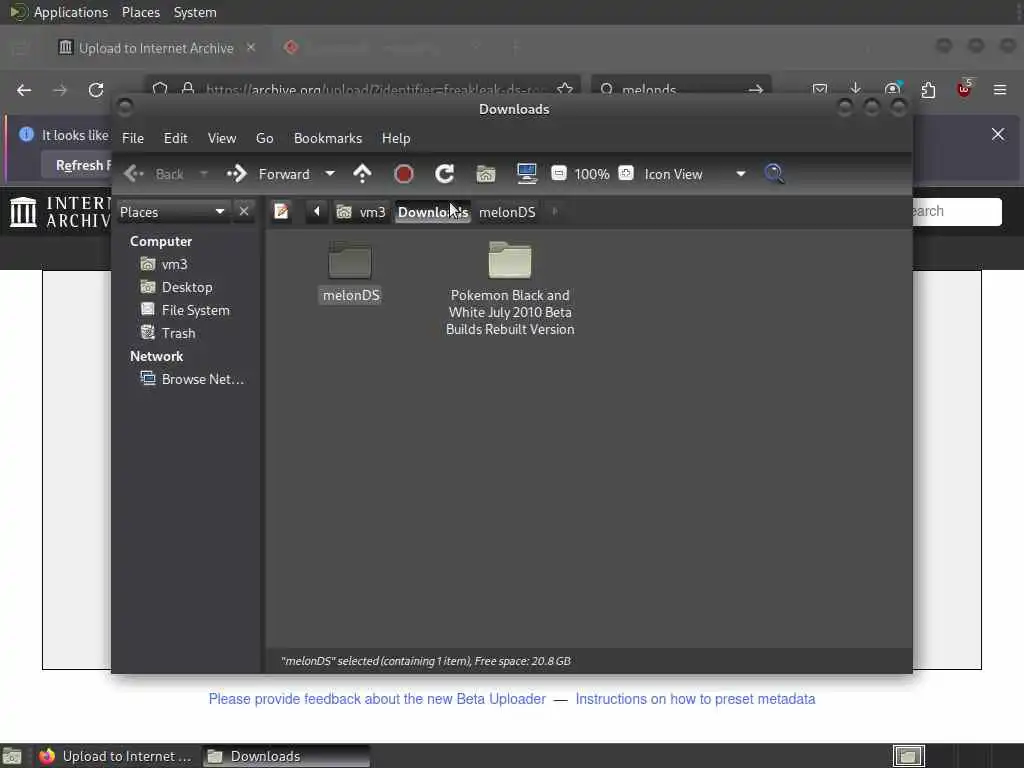
Task: Open Computer location toolbar icon
Action: tap(526, 174)
